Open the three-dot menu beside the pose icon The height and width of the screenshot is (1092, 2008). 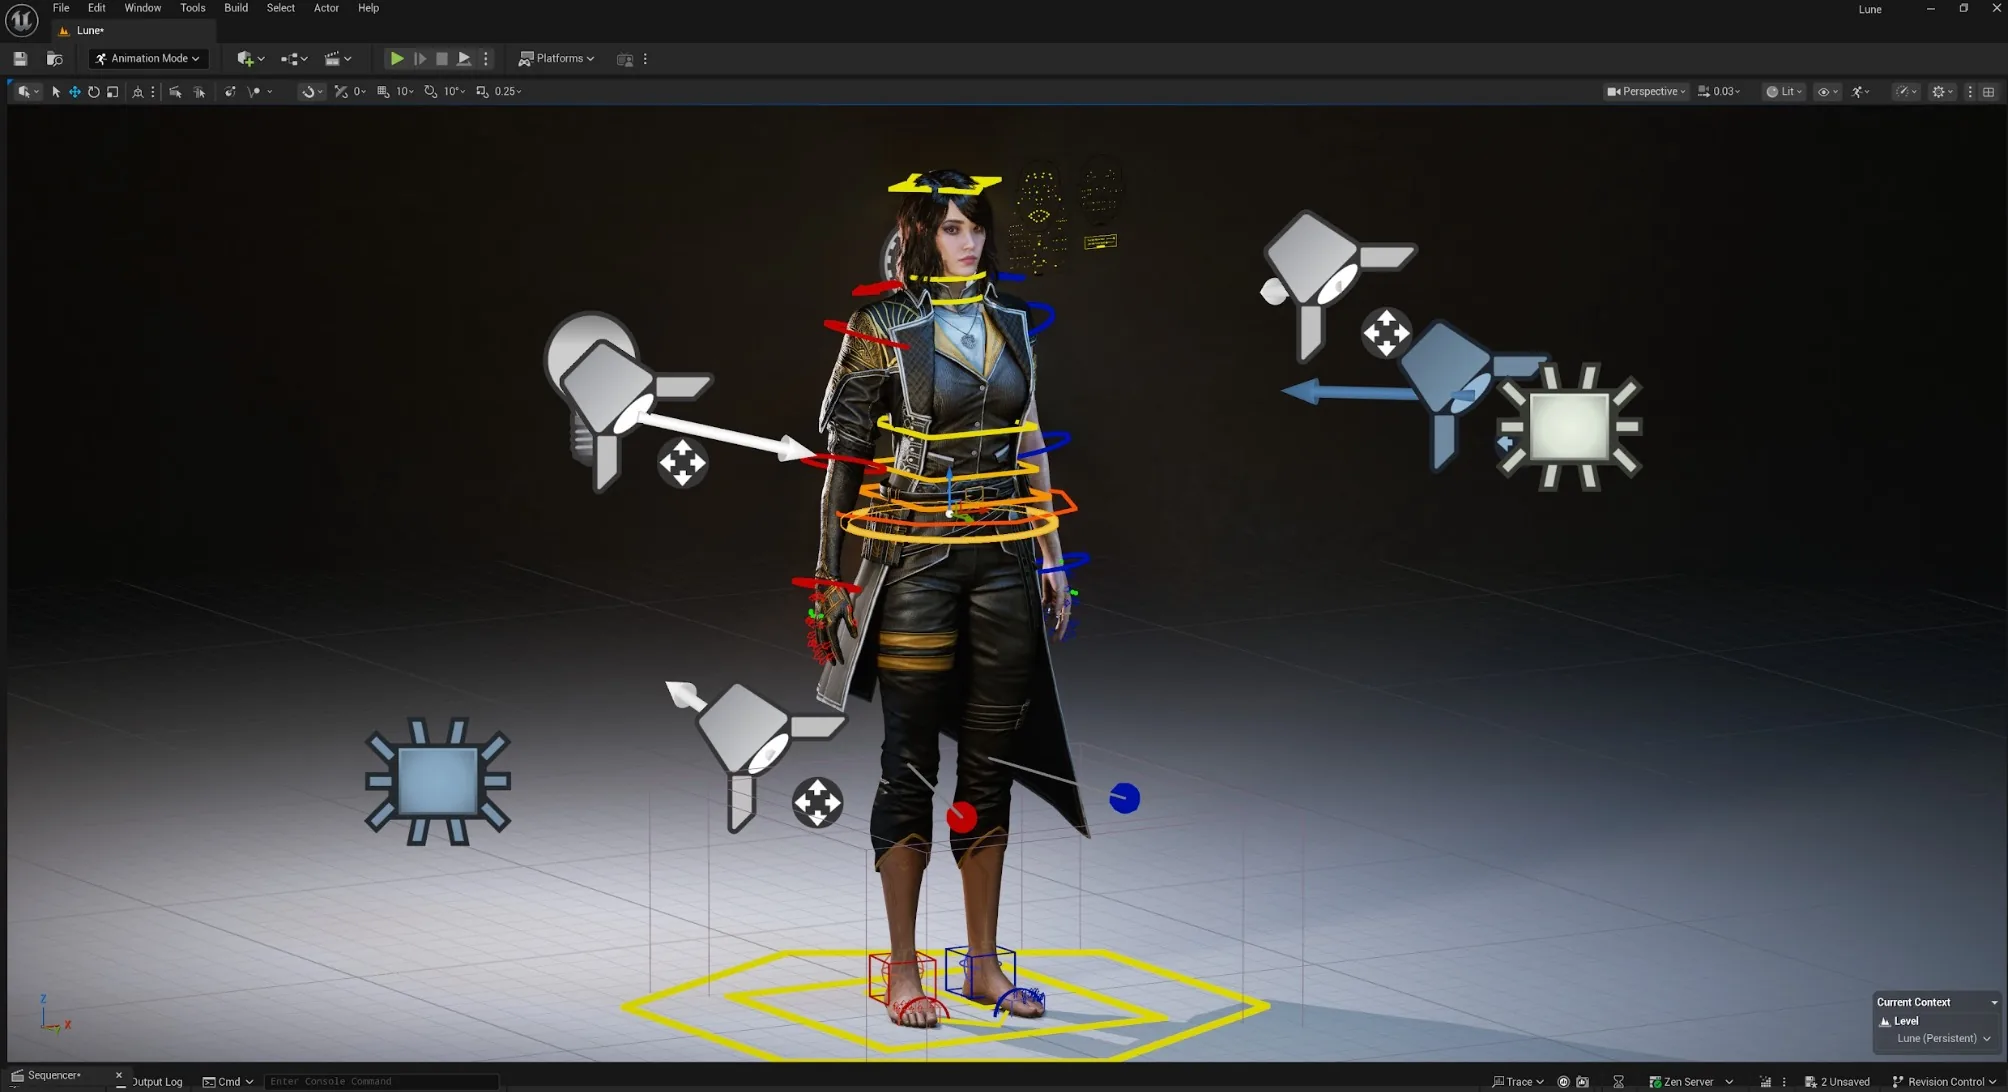coord(153,92)
